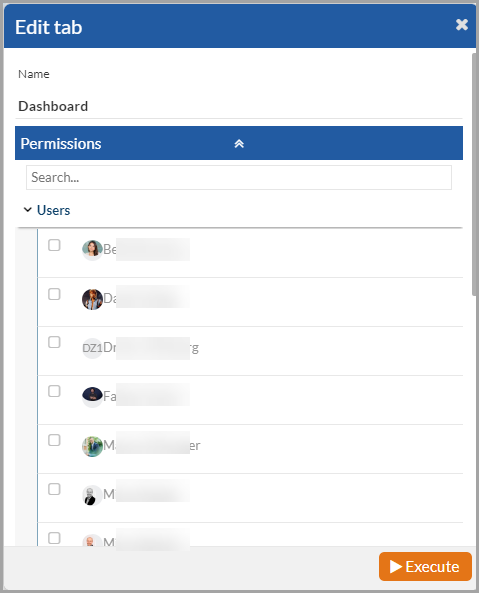Collapse the Permissions section header

239,143
